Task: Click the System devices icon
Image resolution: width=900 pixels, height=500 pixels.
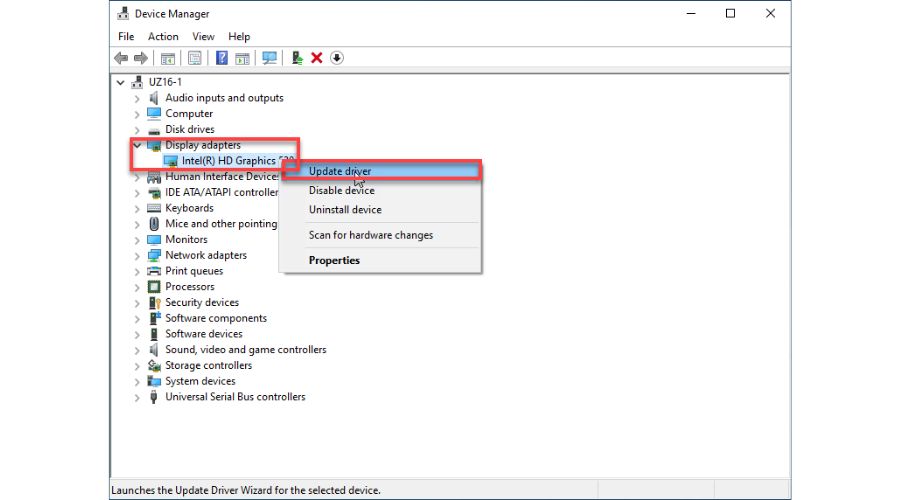Action: click(x=154, y=381)
